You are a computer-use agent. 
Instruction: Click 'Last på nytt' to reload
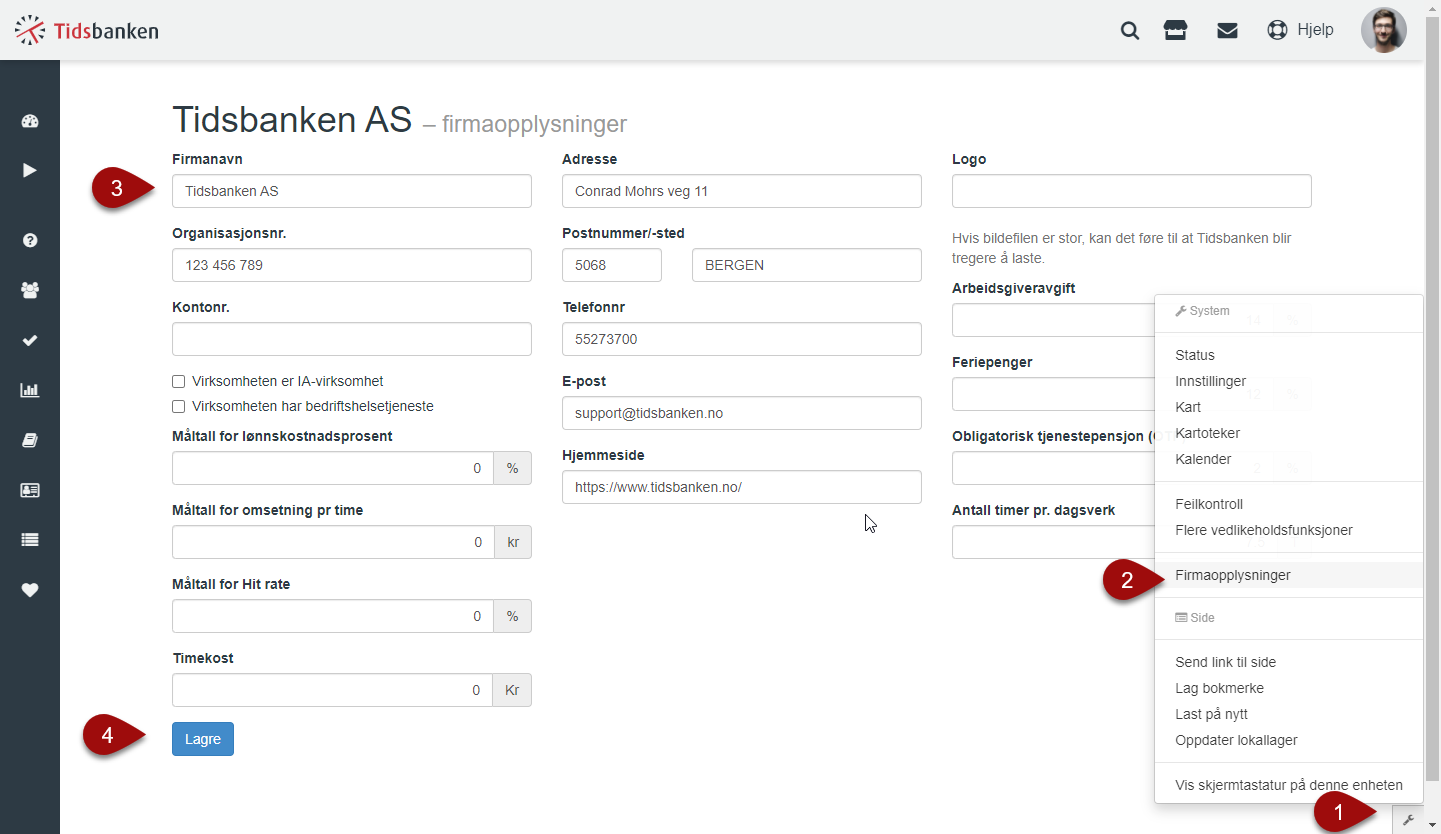pyautogui.click(x=1288, y=714)
